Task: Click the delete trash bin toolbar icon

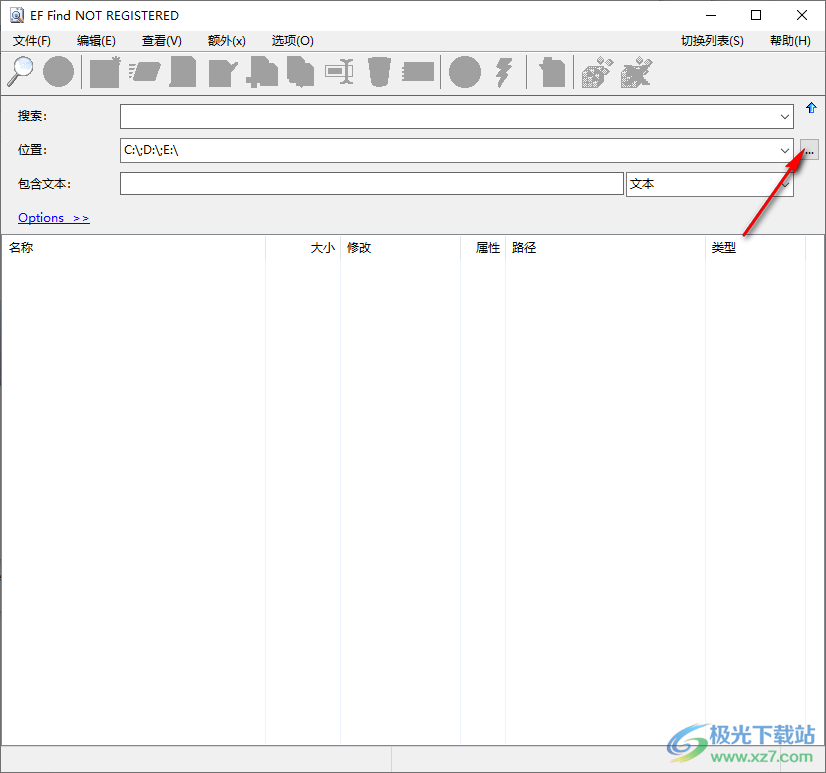Action: point(379,72)
